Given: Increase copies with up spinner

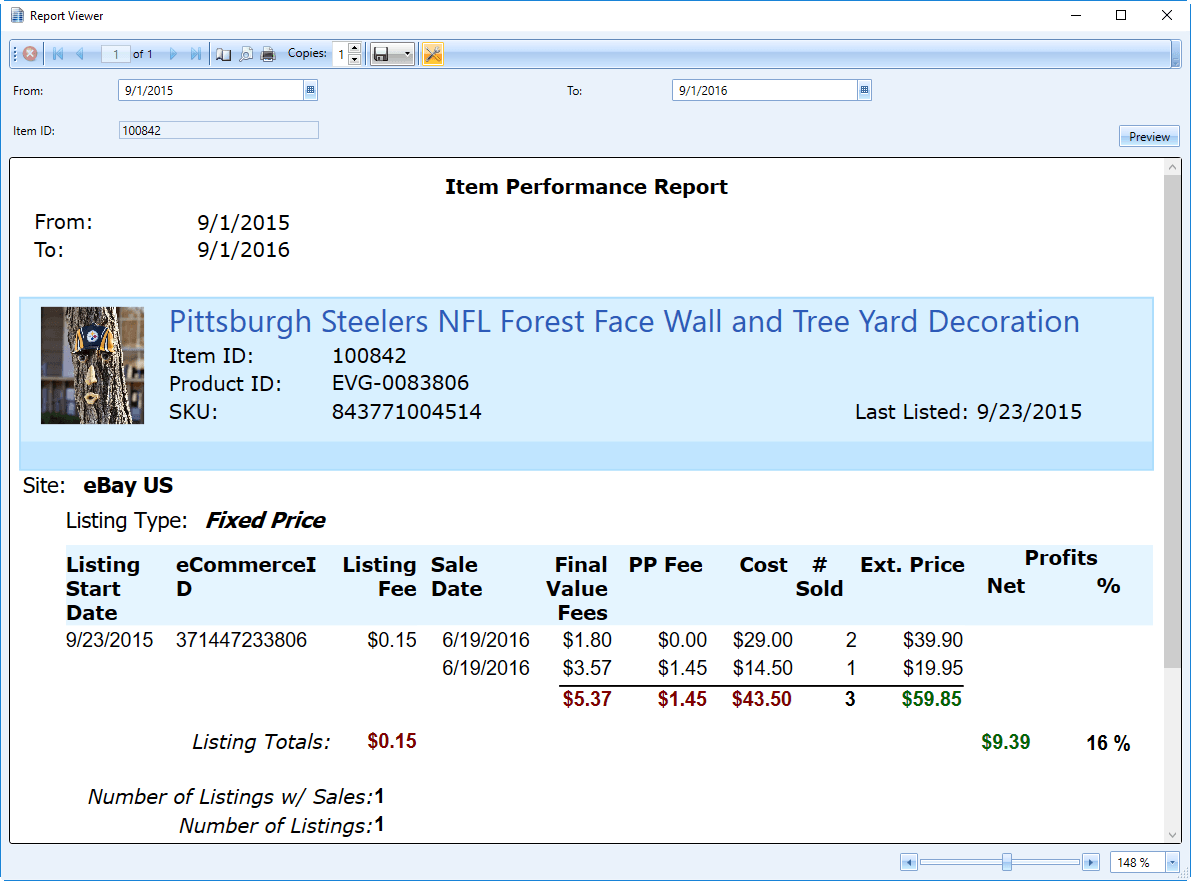Looking at the screenshot, I should click(354, 49).
